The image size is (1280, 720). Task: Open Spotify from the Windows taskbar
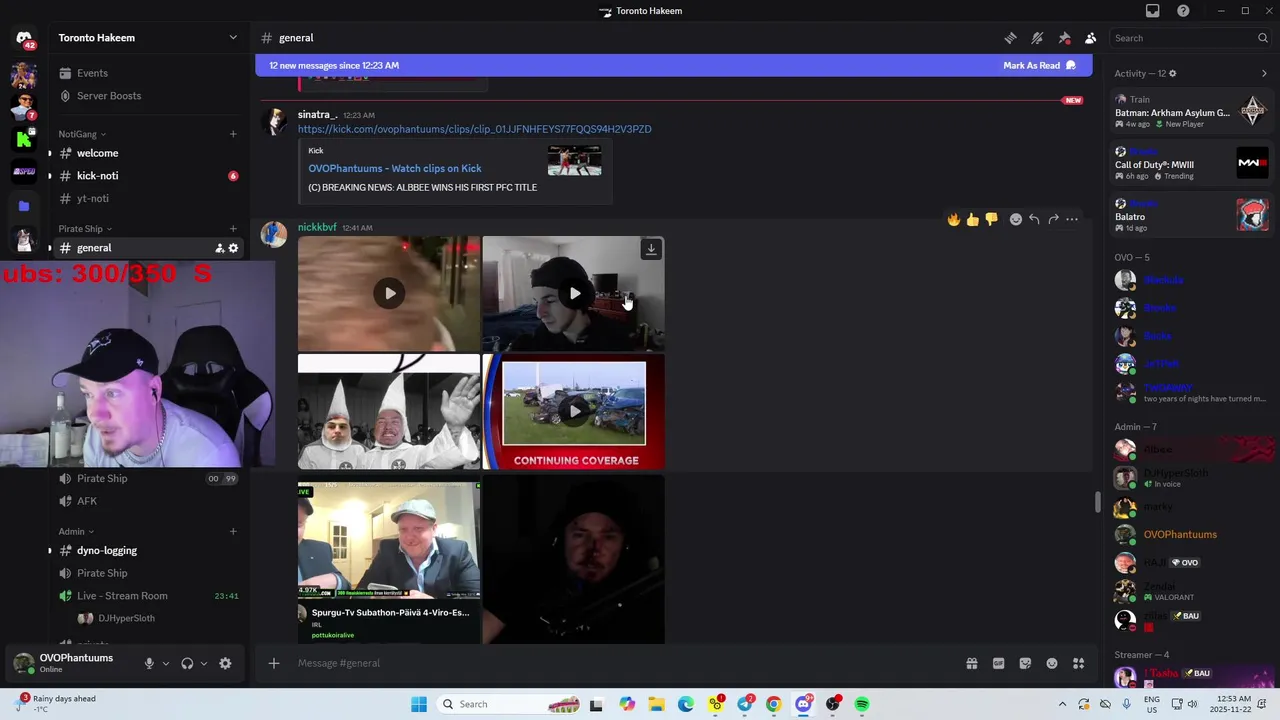point(862,704)
